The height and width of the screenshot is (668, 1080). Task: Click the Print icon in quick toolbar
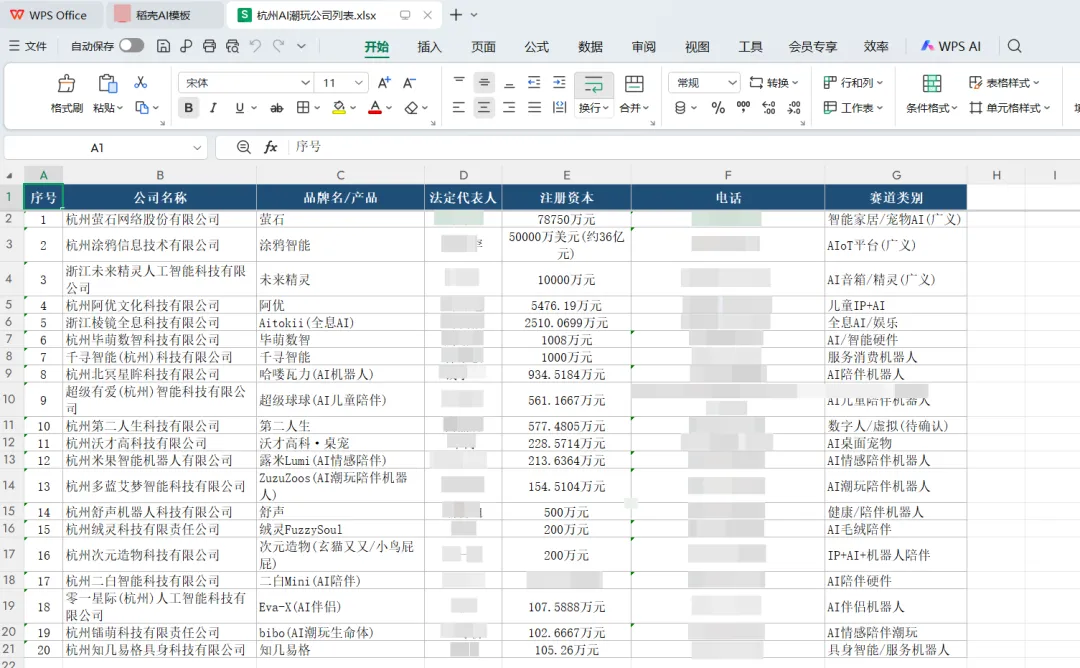(x=209, y=46)
